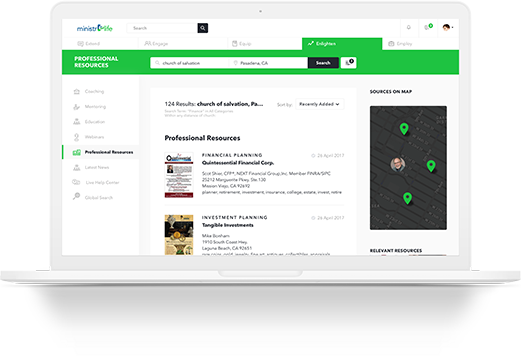Click the Global Search magnifier icon
The height and width of the screenshot is (360, 521).
point(76,196)
